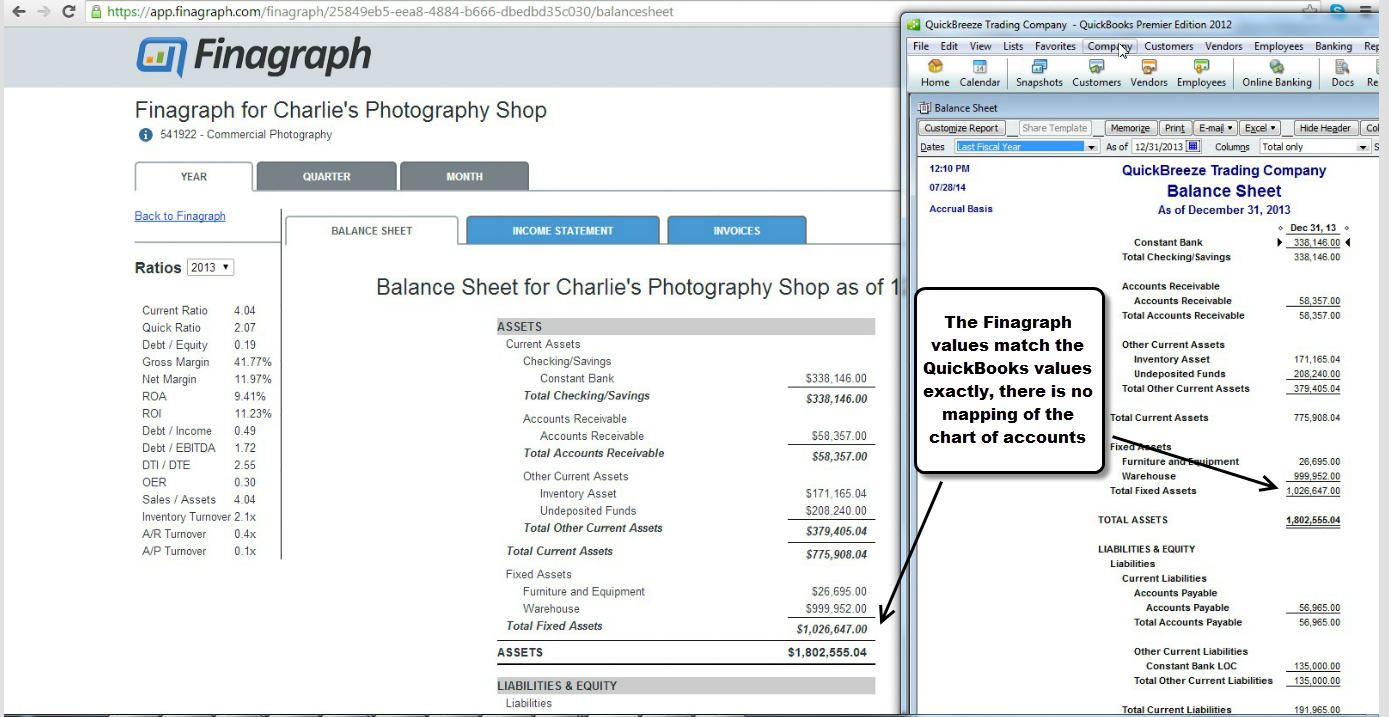Open Vendors in the QuickBooks menu bar
This screenshot has width=1389, height=717.
[x=1223, y=46]
